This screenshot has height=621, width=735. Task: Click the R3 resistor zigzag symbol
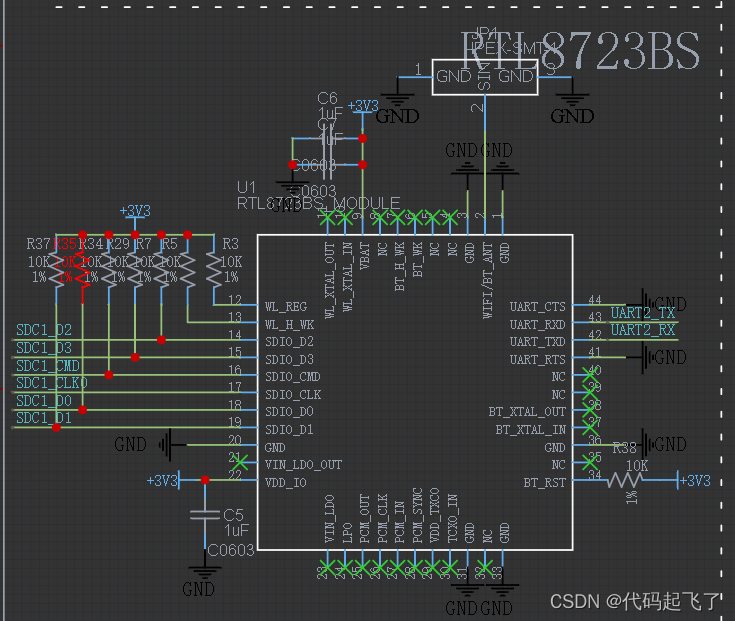(214, 269)
